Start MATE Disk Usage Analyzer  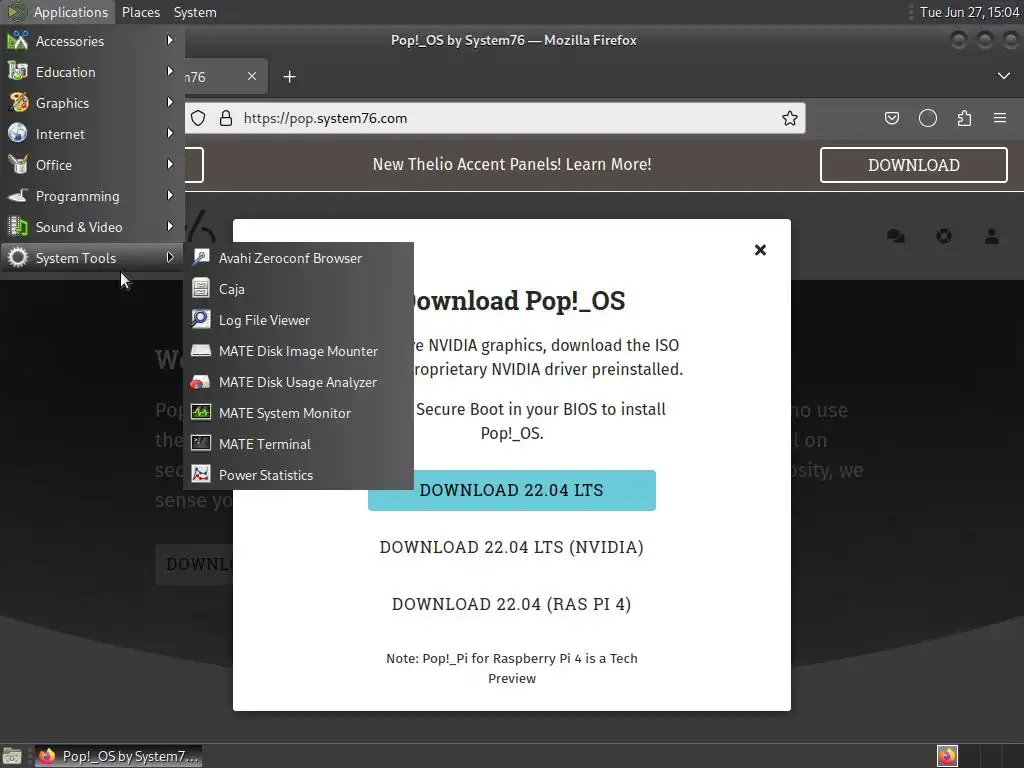pos(298,382)
